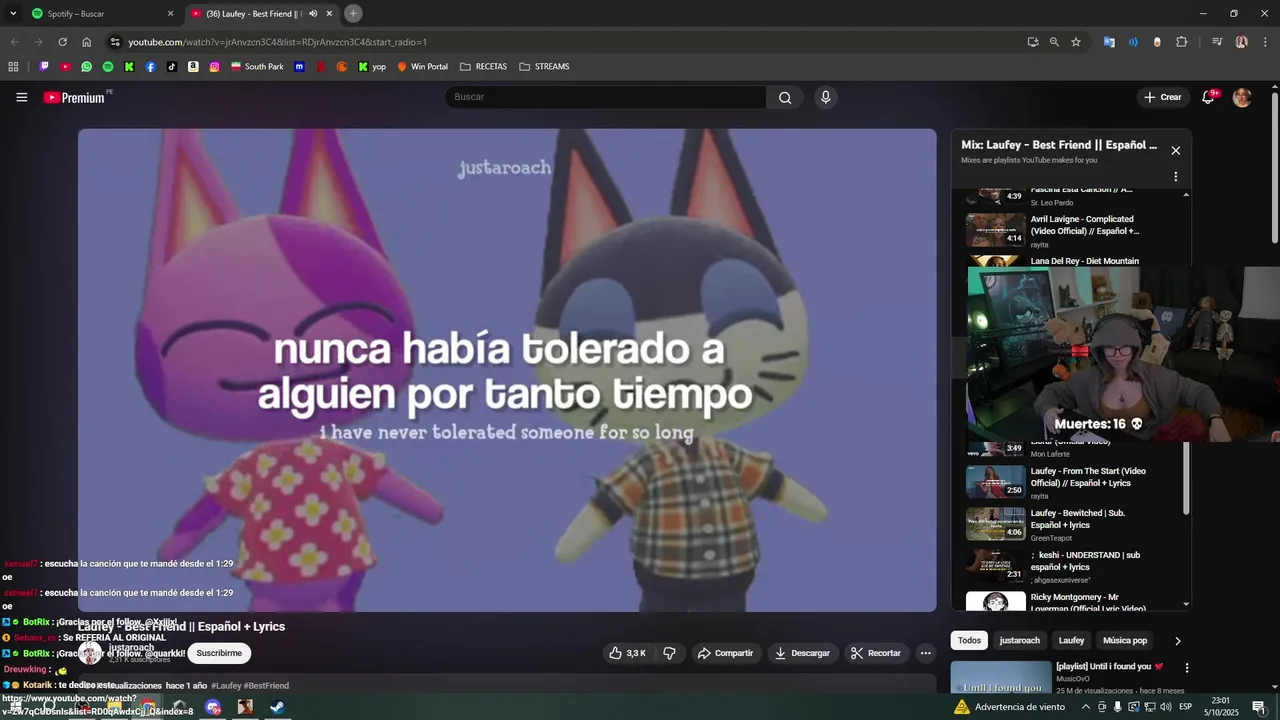Mute the Laufey tab audio icon
Screen dimensions: 1280x720
pos(313,14)
